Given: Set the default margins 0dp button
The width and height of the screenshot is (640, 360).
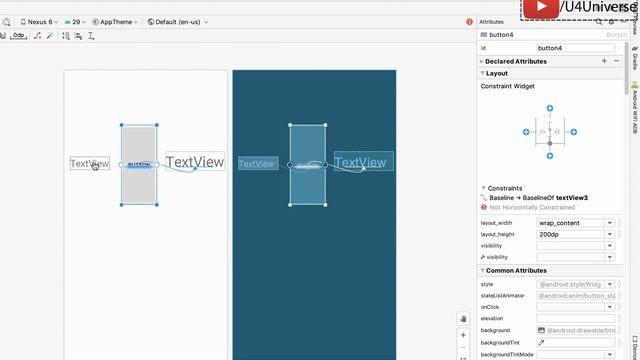Looking at the screenshot, I should coord(18,36).
